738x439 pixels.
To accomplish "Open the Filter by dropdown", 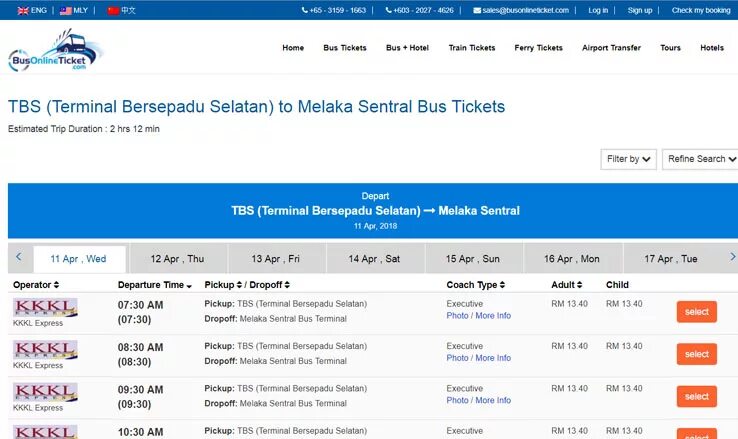I will pos(628,159).
